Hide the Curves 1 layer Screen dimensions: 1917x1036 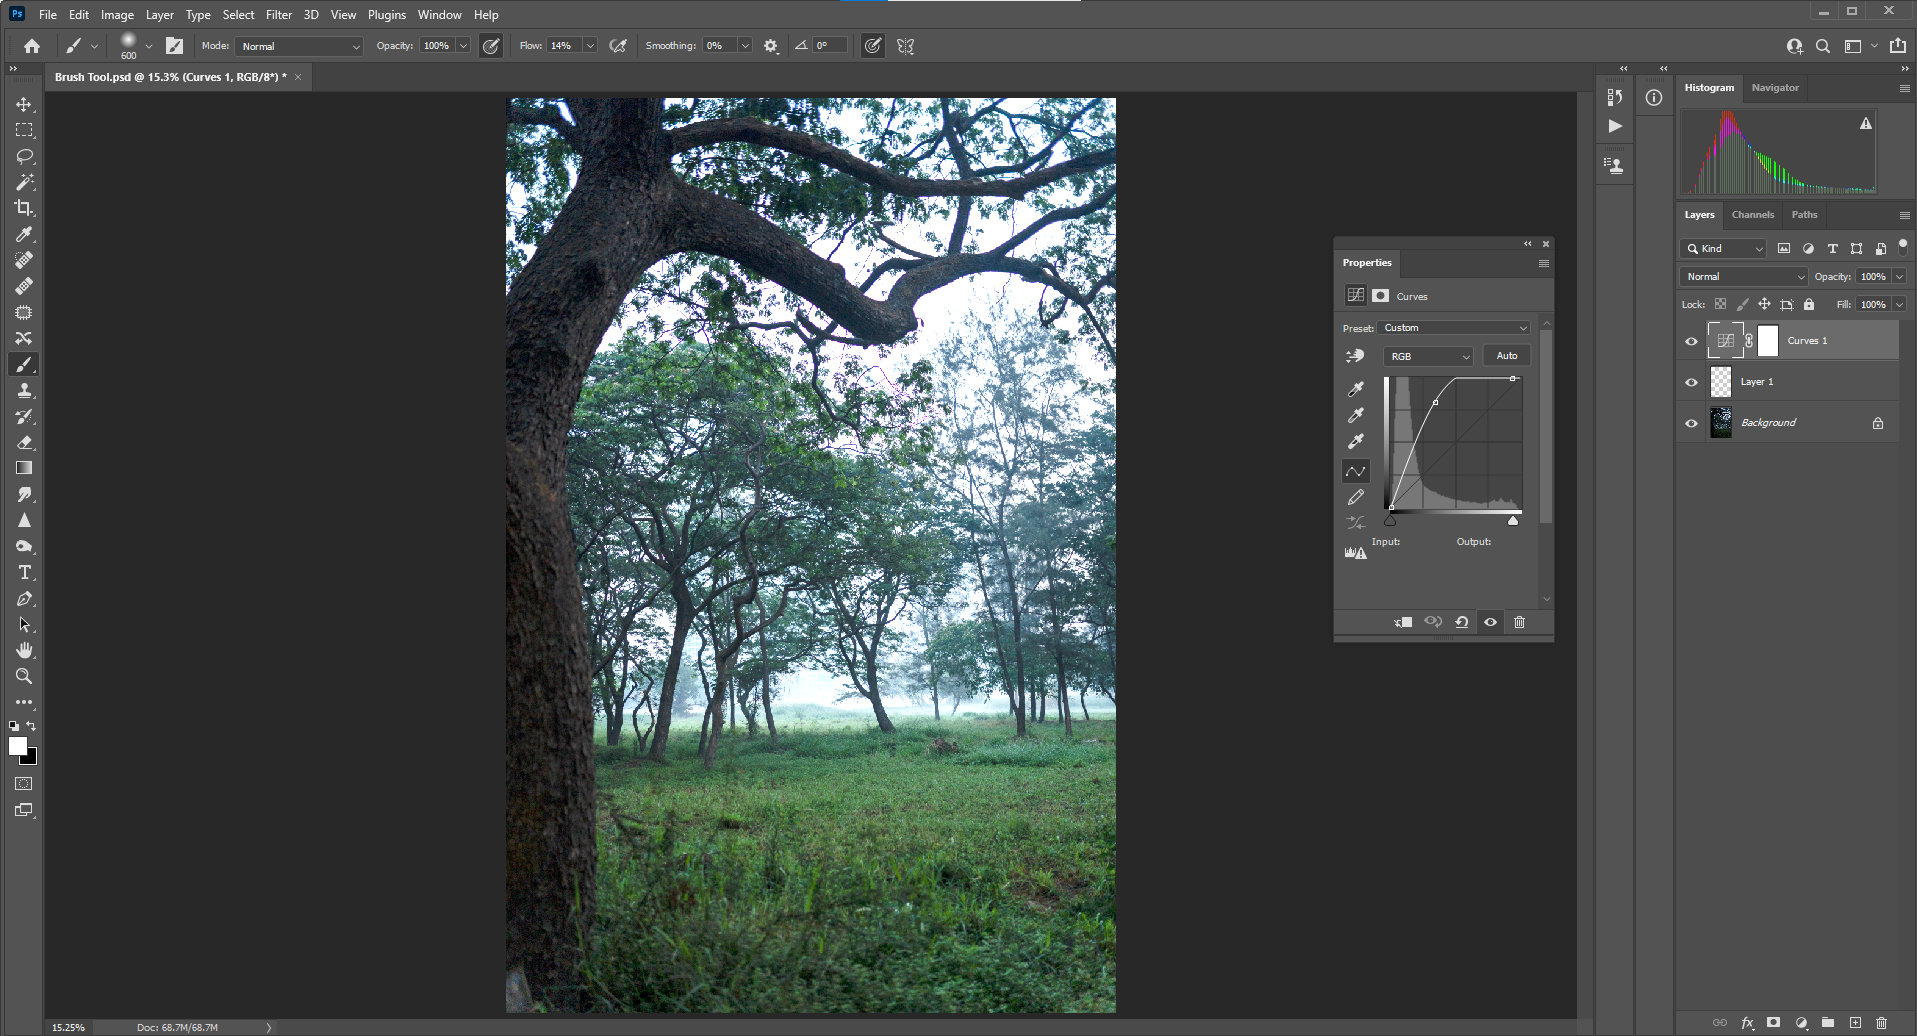click(x=1691, y=341)
